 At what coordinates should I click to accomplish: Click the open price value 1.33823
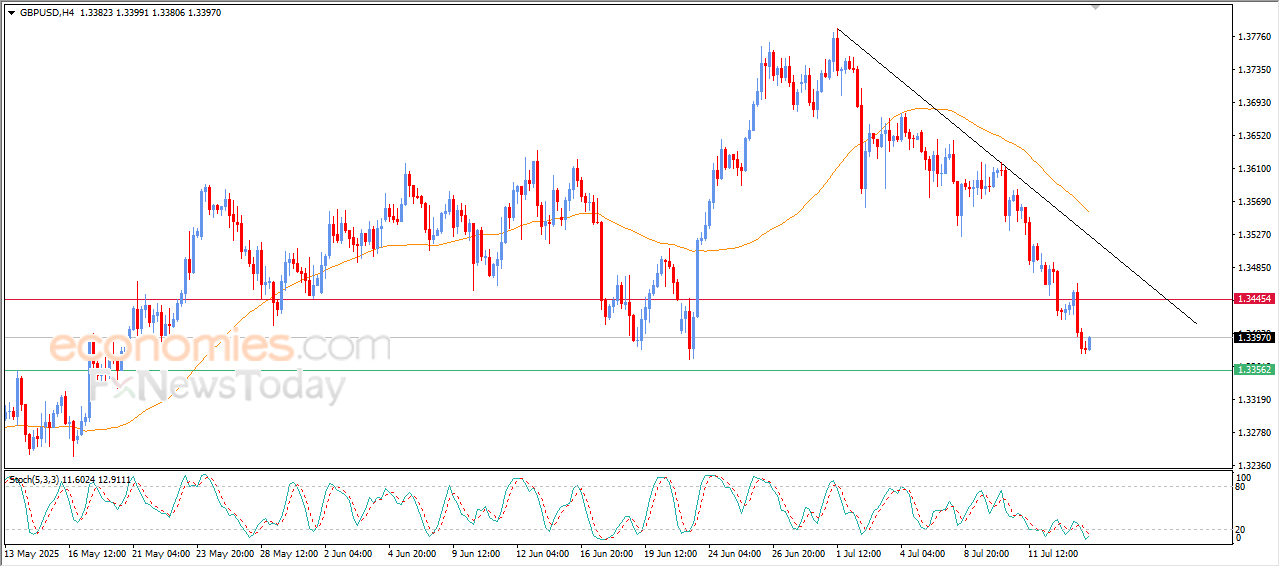pyautogui.click(x=96, y=13)
